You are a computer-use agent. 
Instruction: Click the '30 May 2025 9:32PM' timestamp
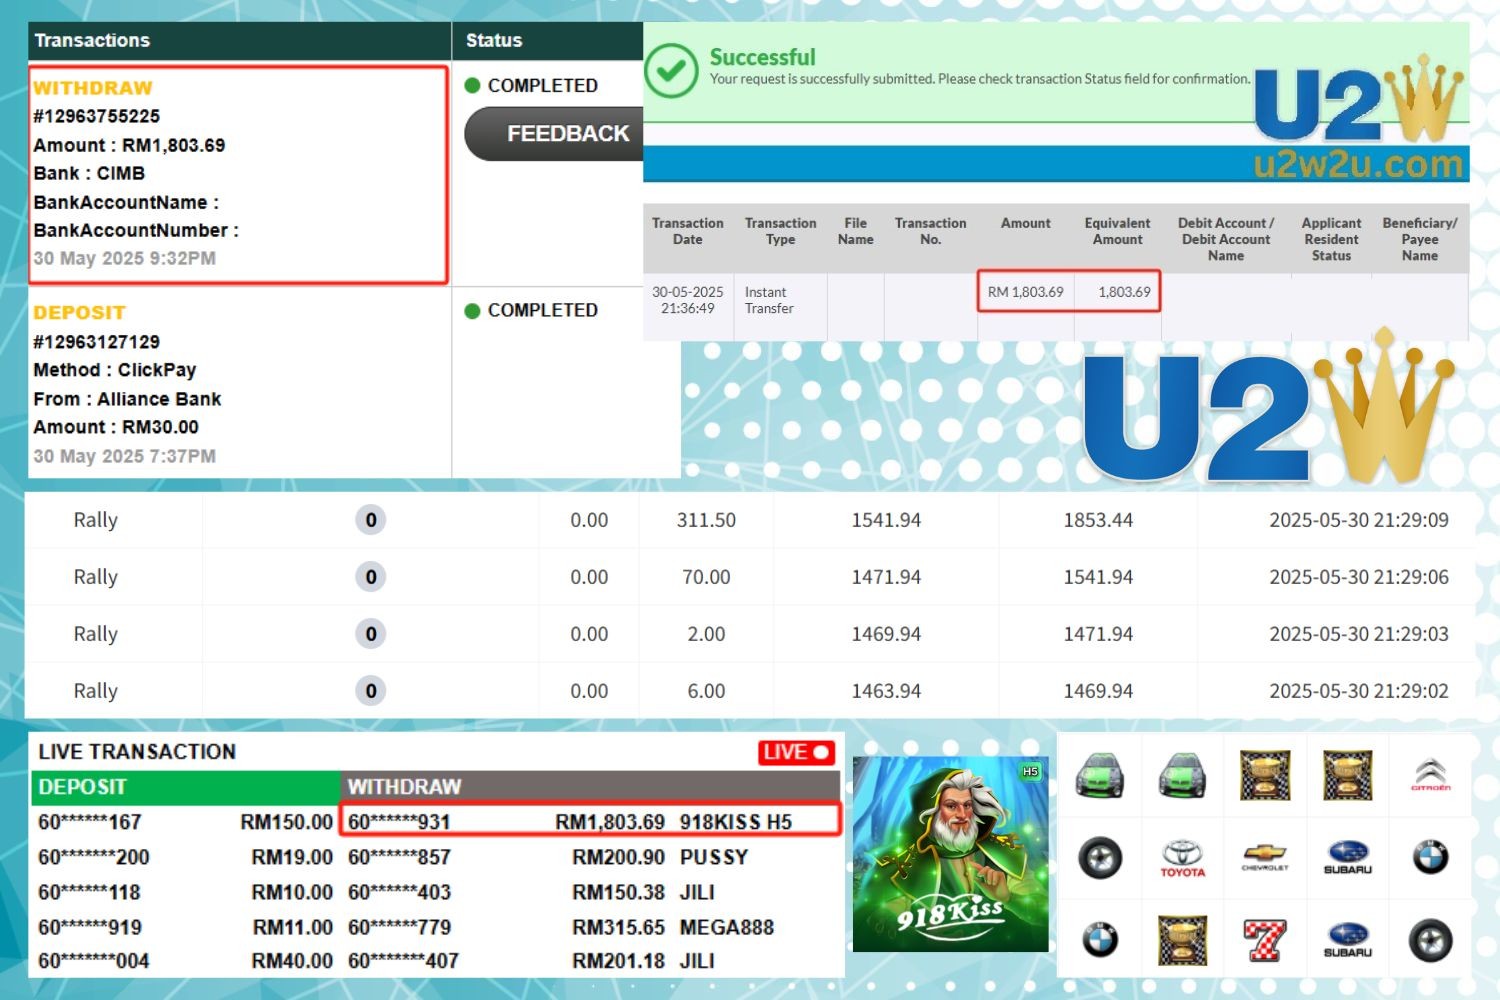pyautogui.click(x=124, y=258)
